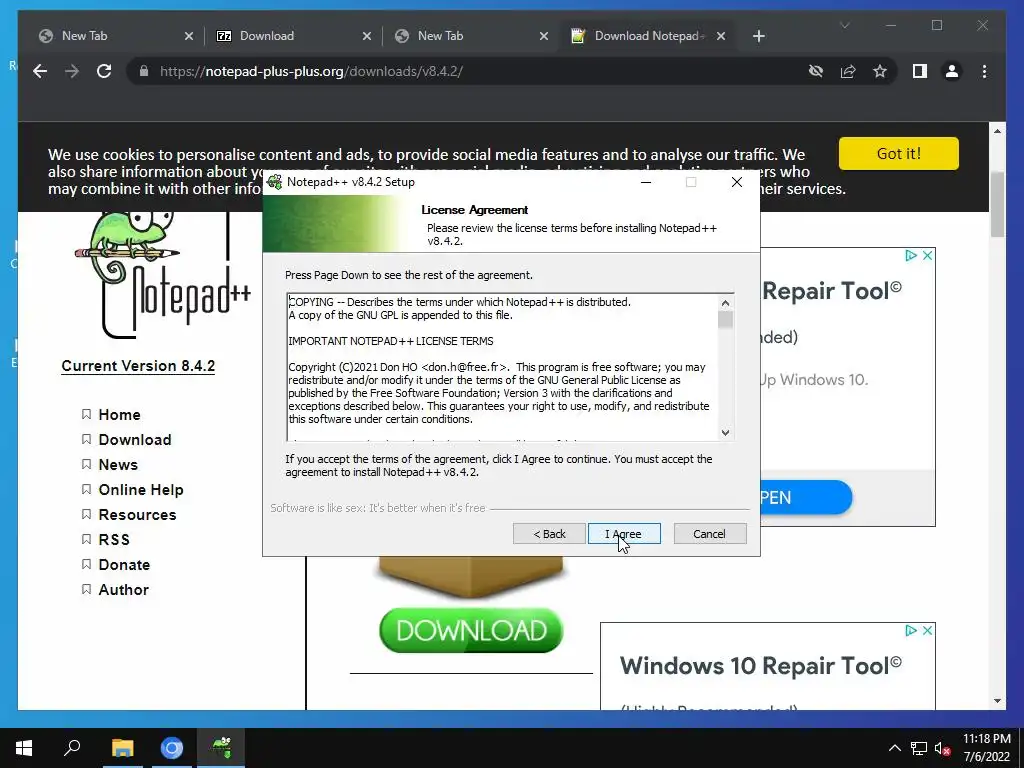The image size is (1024, 768).
Task: Click the box image above DOWNLOAD button
Action: click(471, 577)
